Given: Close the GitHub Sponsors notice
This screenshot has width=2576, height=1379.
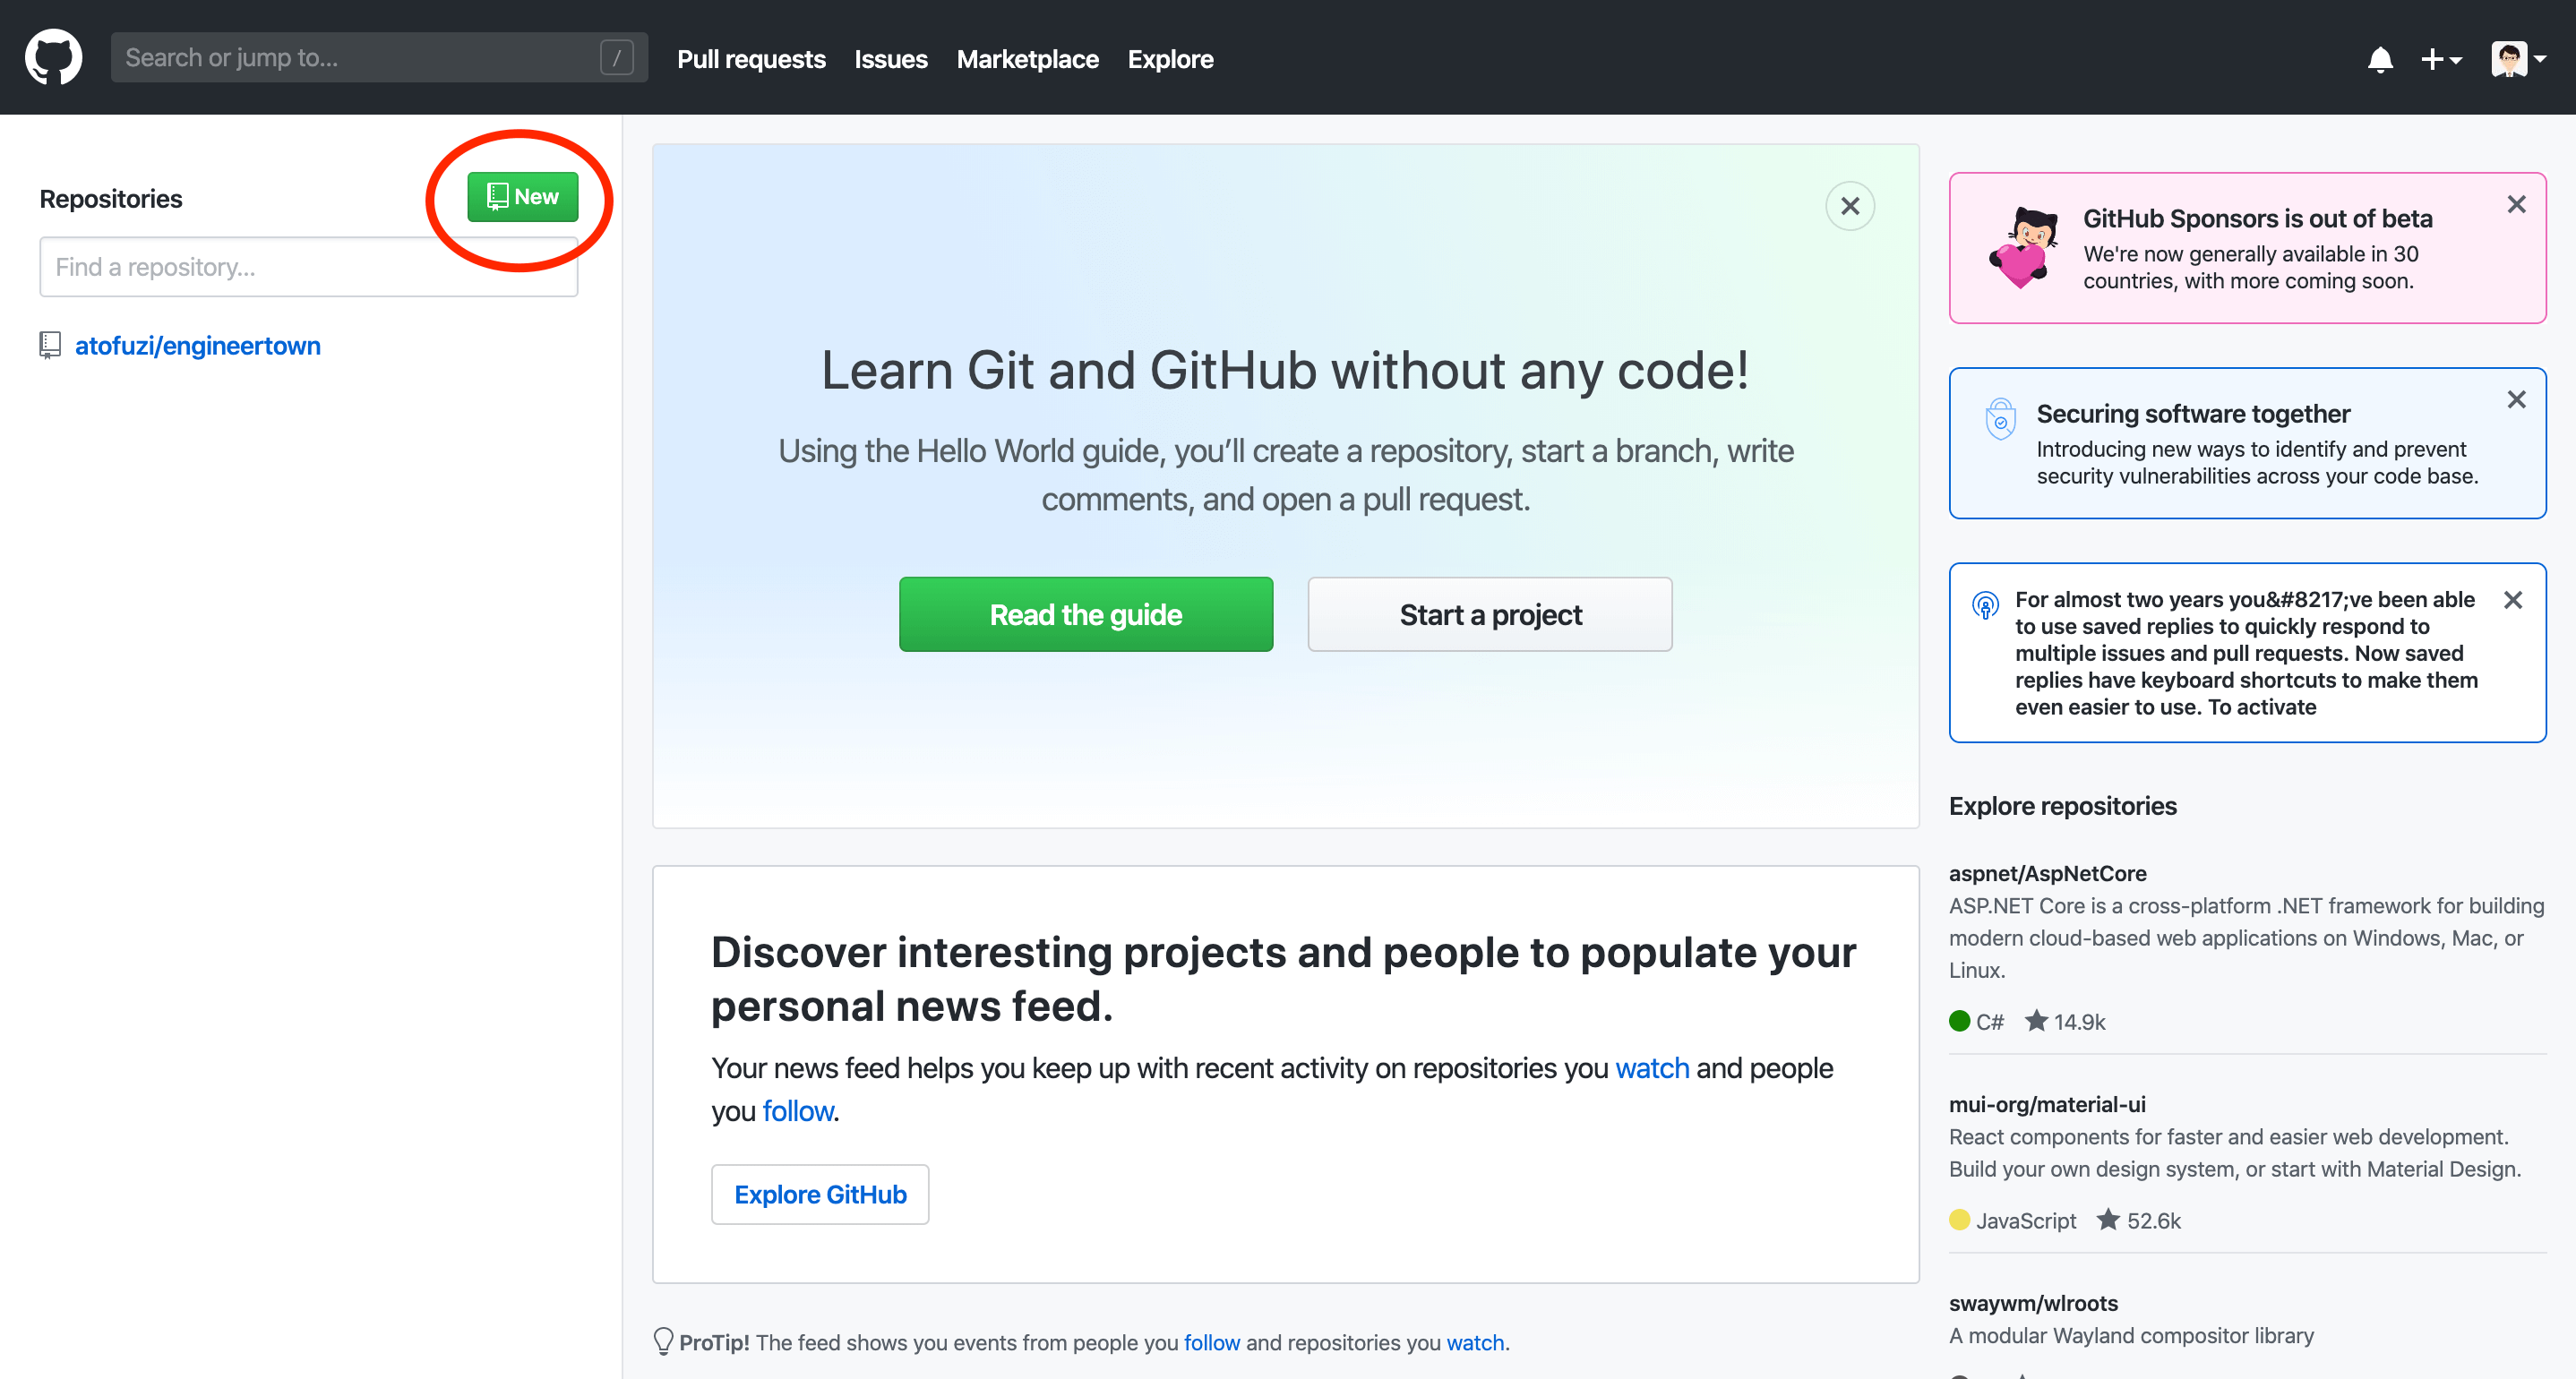Looking at the screenshot, I should click(x=2516, y=204).
